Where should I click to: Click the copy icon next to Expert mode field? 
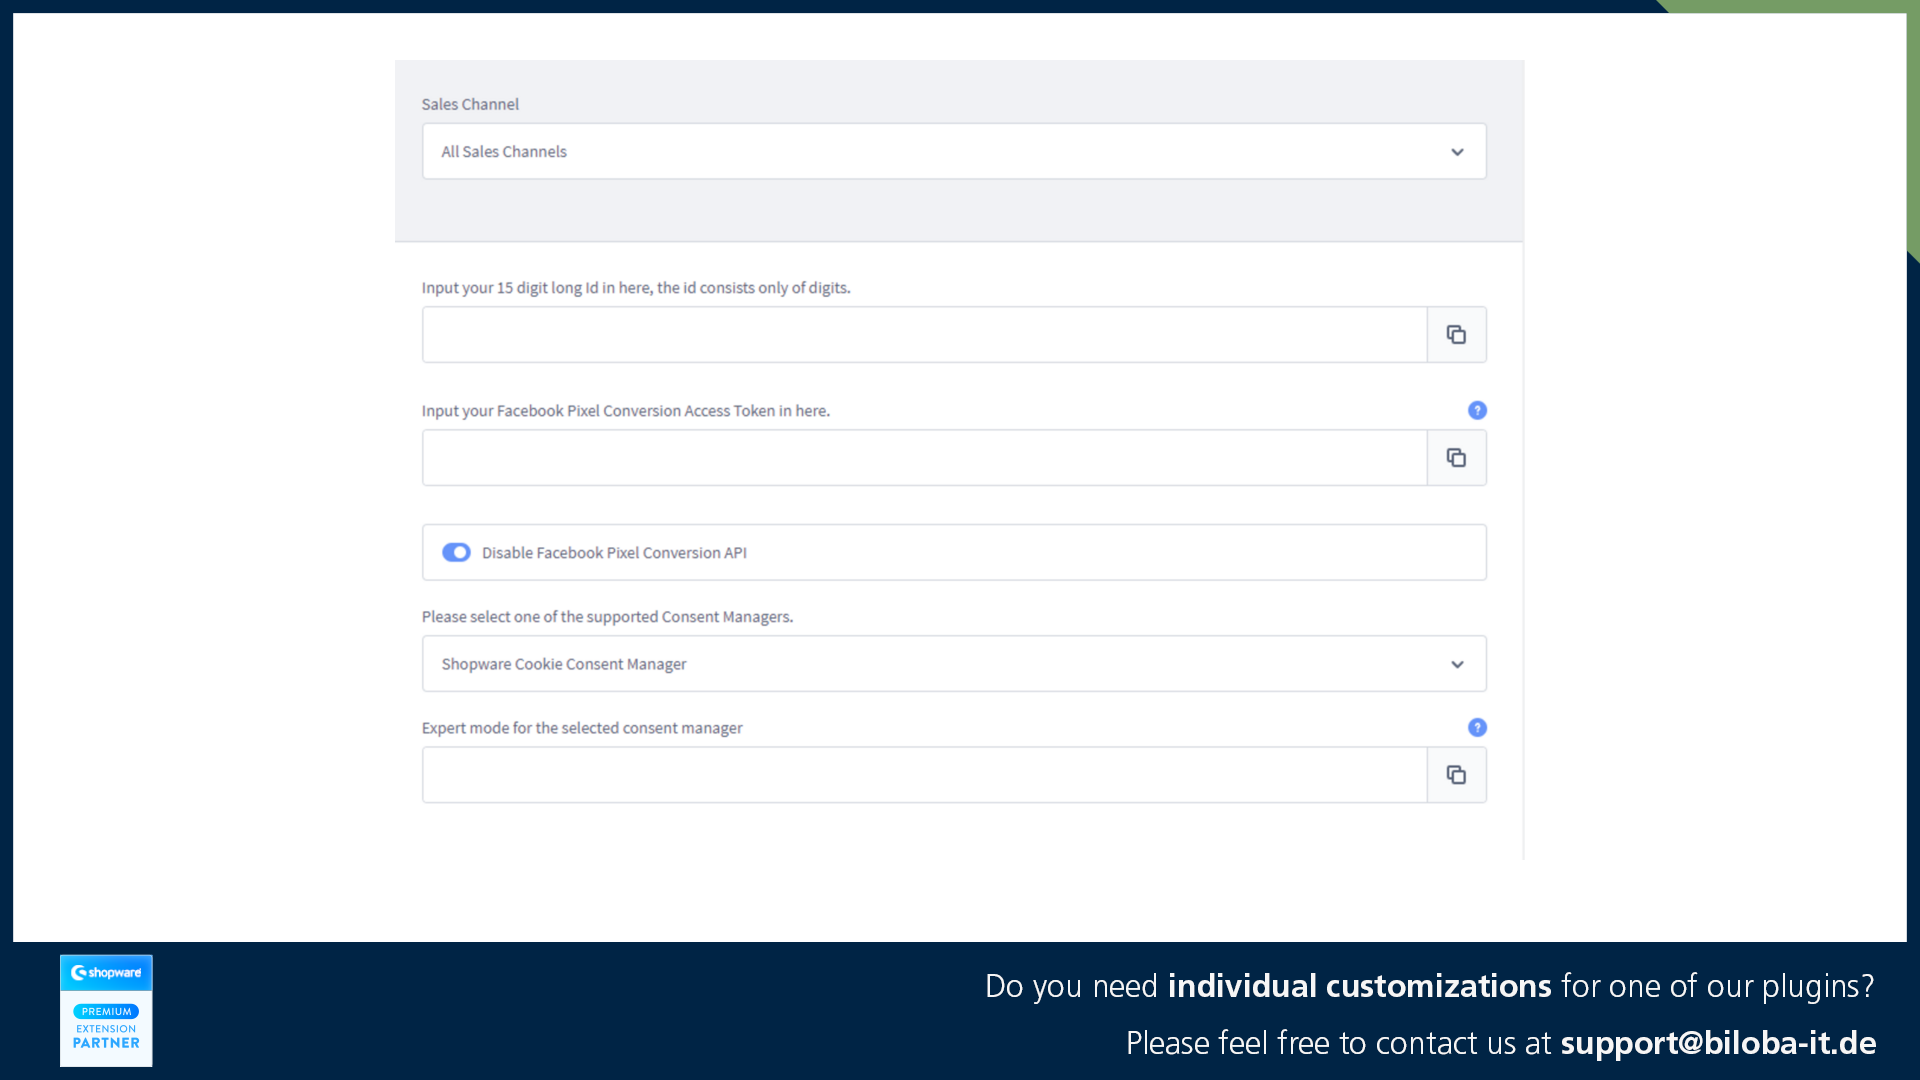point(1456,774)
